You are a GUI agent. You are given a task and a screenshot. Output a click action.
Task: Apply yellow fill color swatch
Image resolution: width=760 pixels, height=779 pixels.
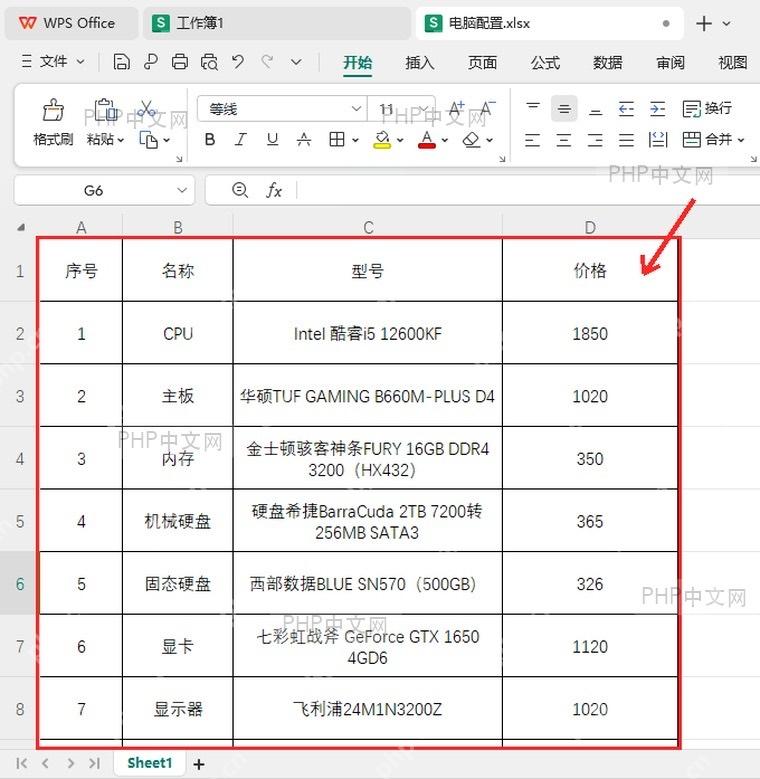point(381,140)
